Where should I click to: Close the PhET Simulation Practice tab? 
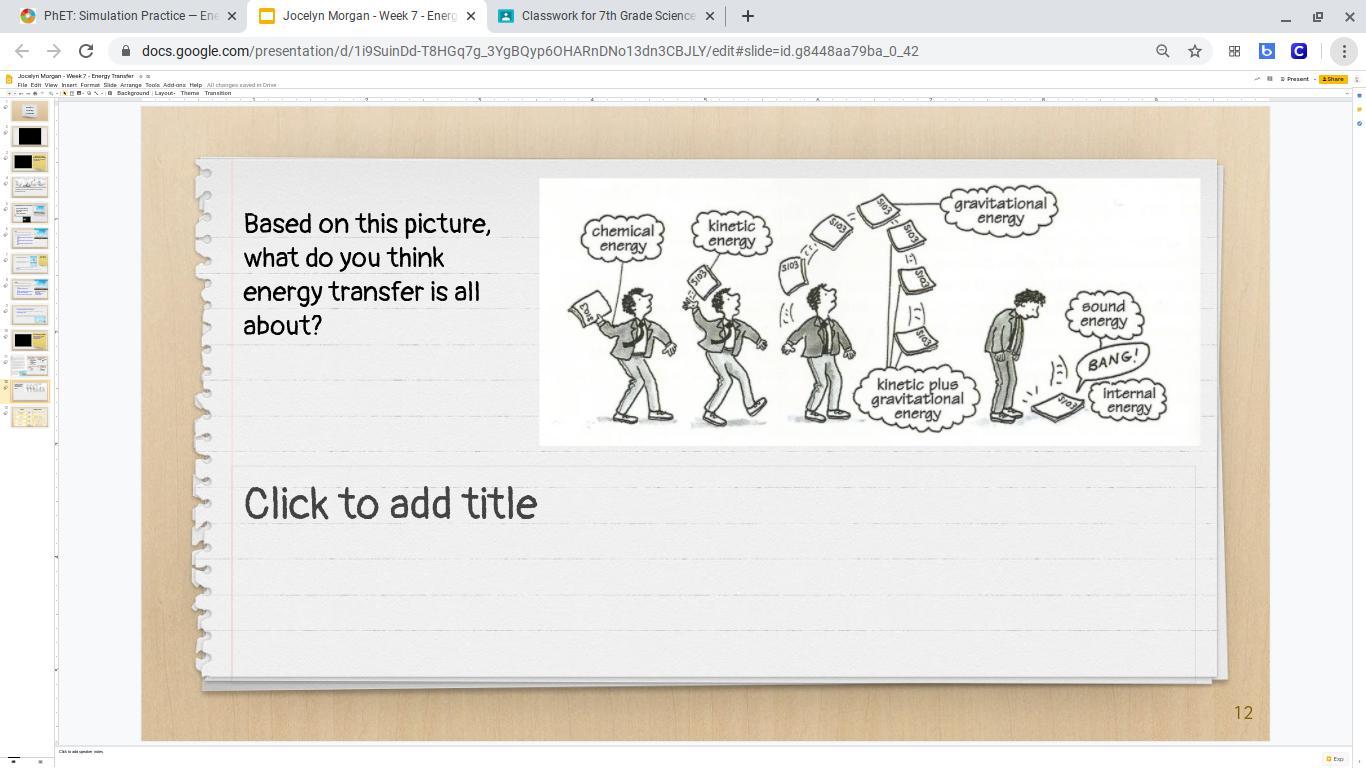point(231,16)
